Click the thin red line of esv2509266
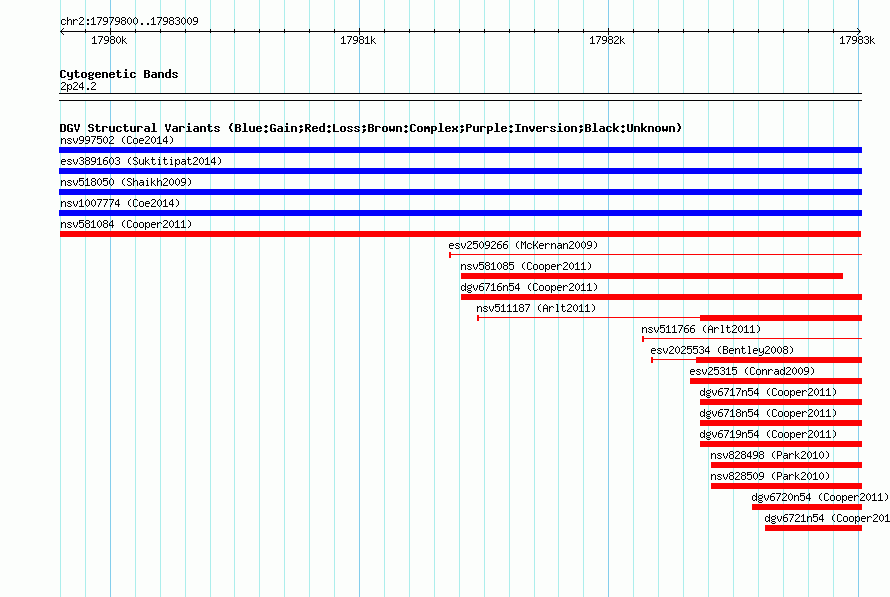The height and width of the screenshot is (597, 890). (x=656, y=255)
